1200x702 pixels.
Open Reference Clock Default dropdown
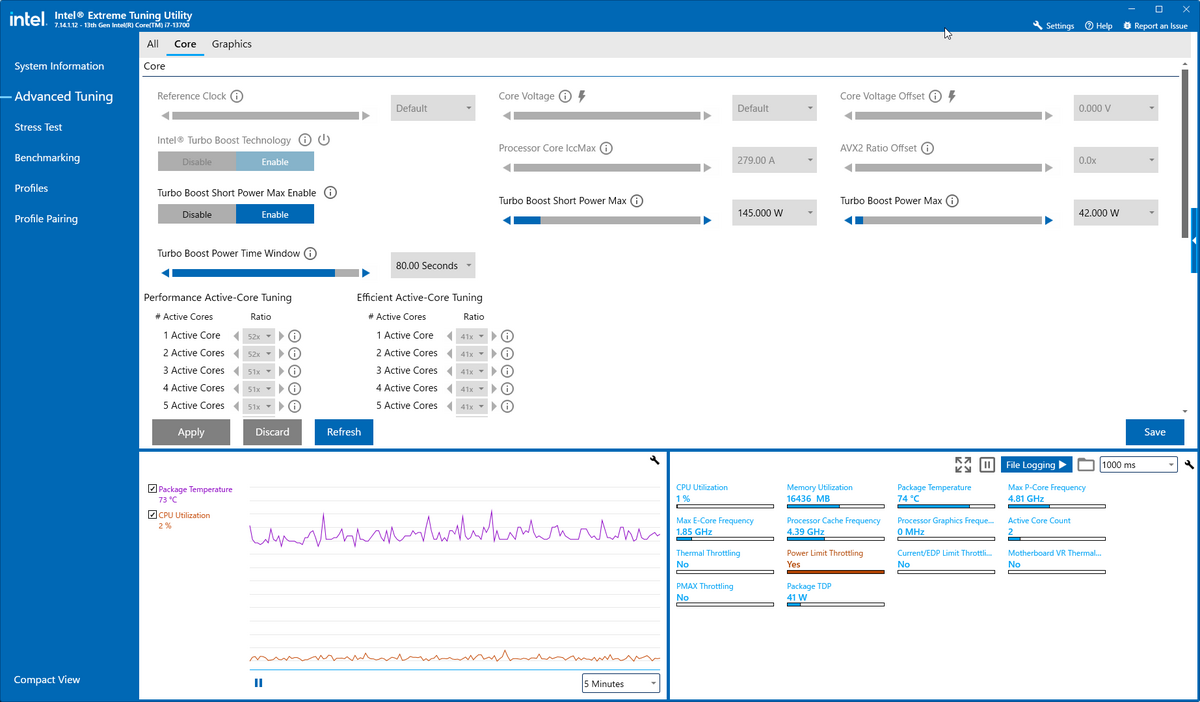click(x=433, y=108)
